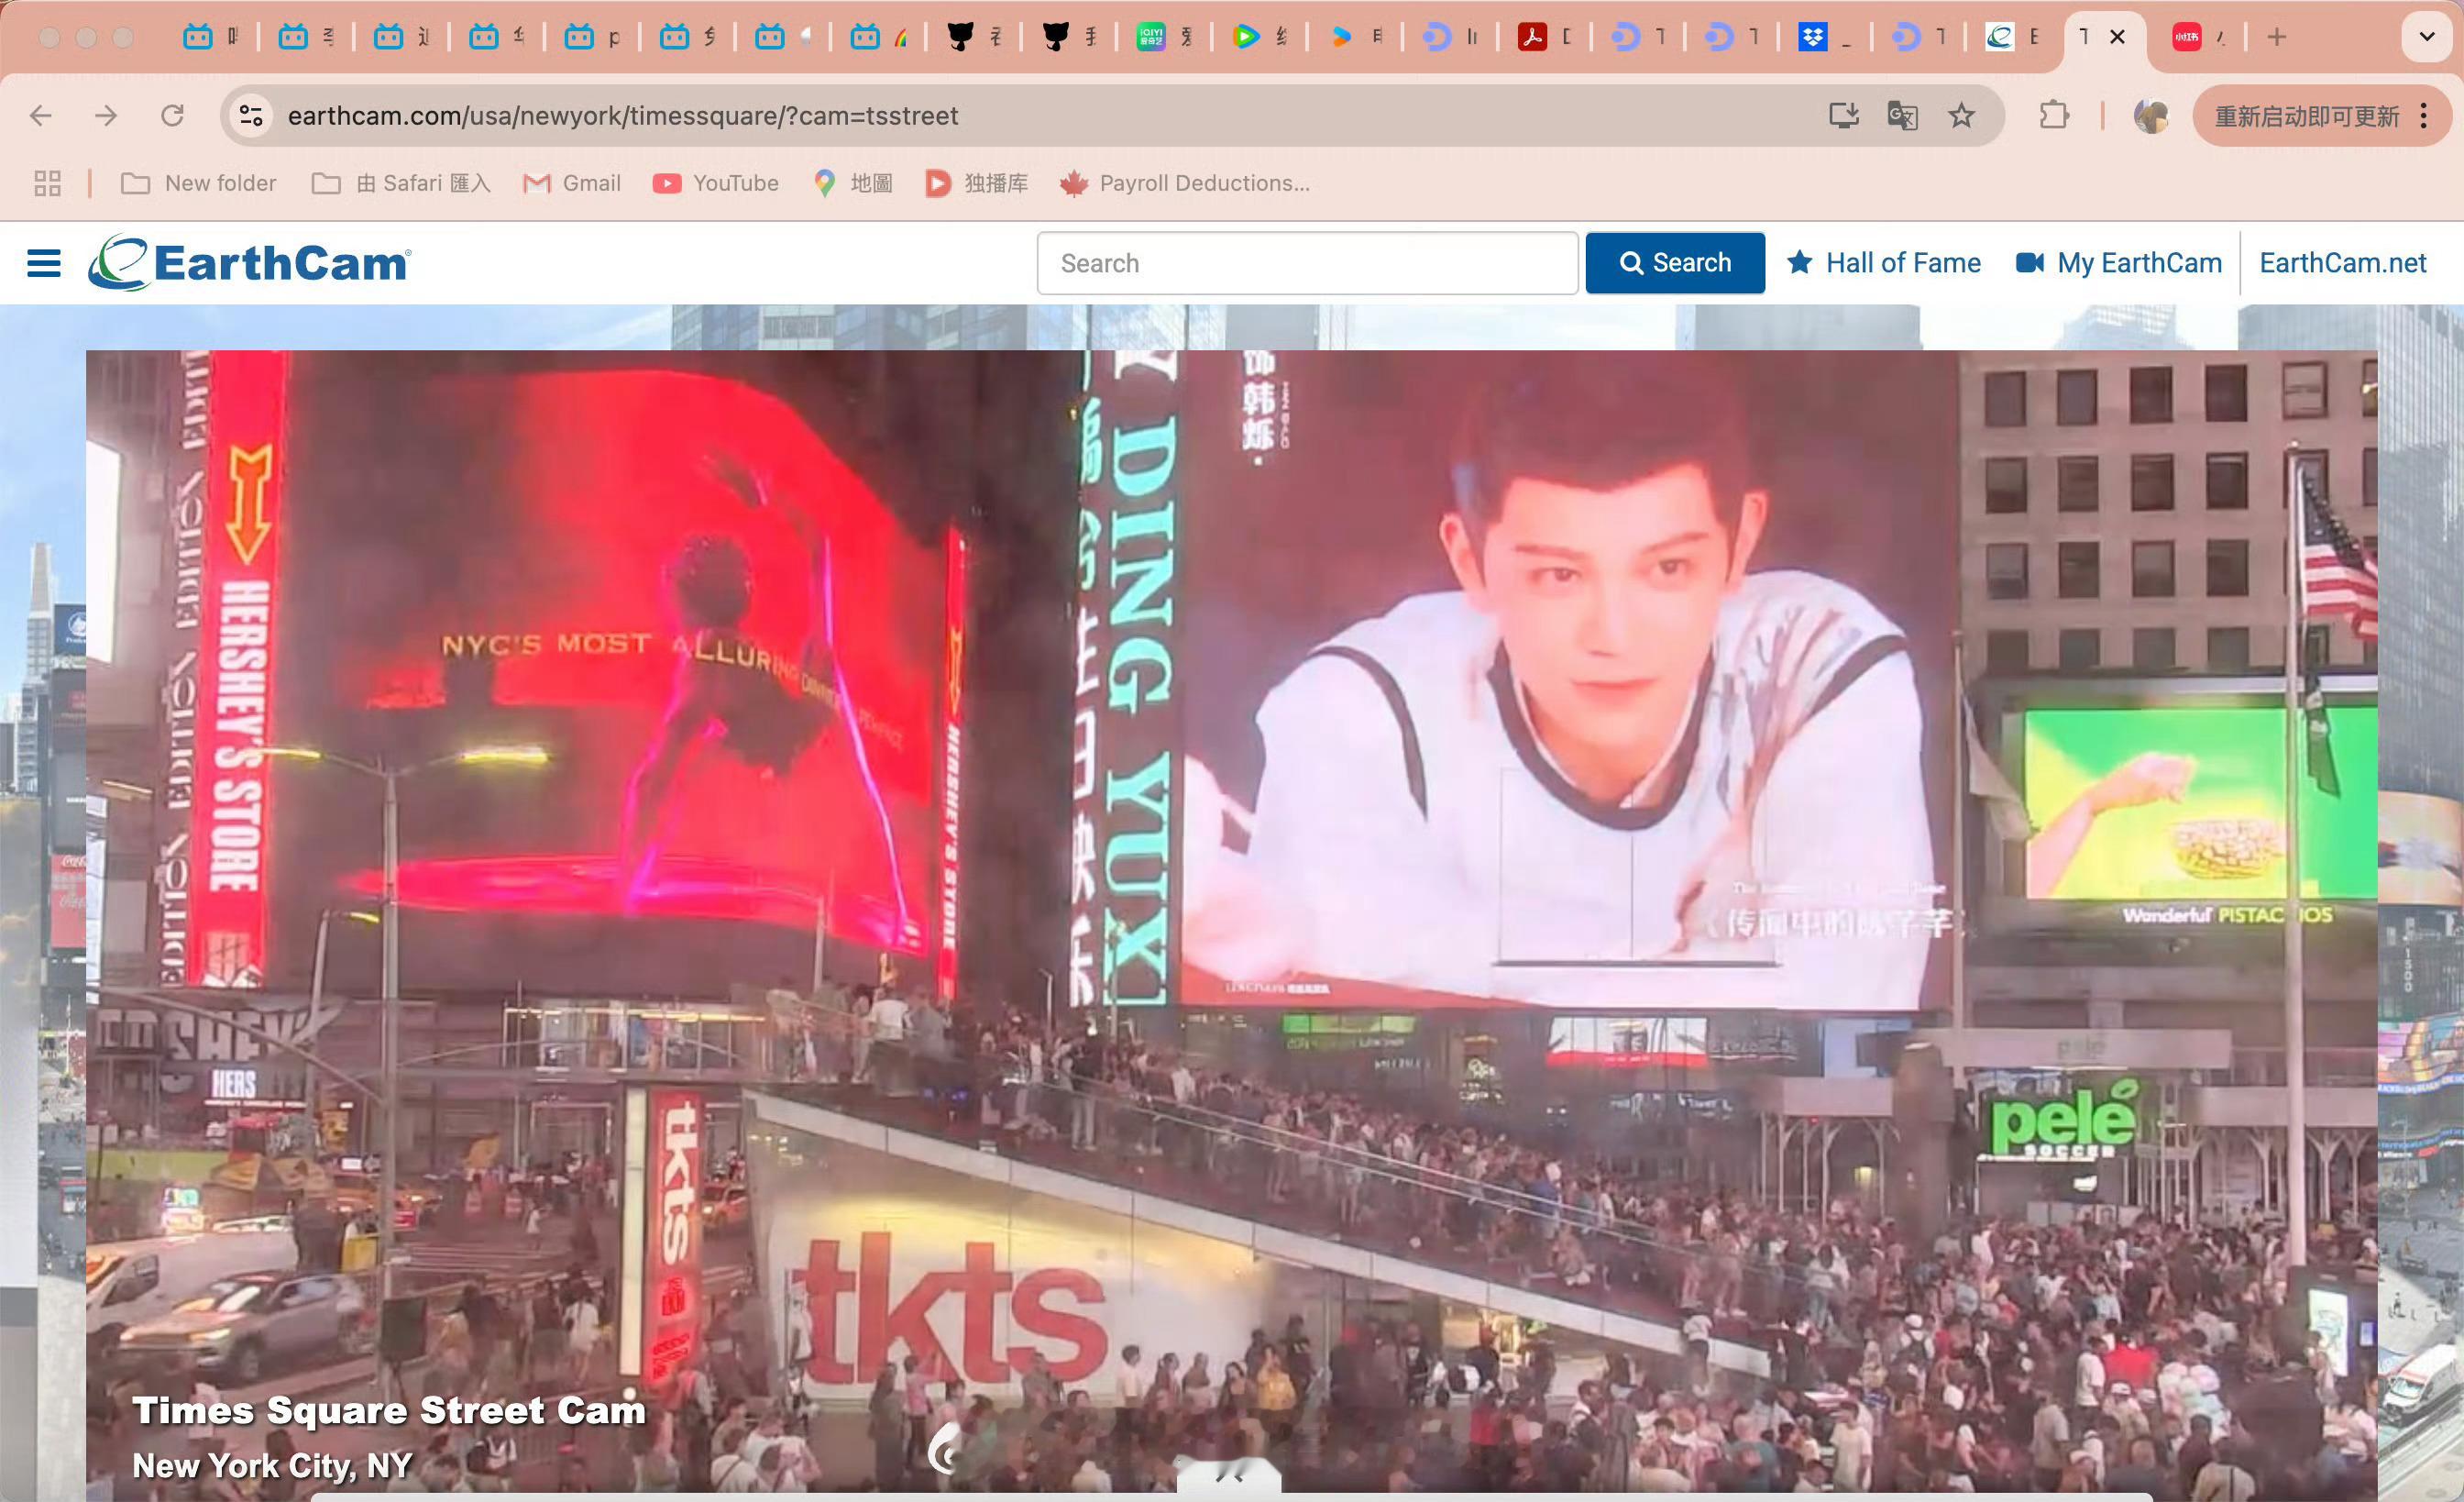This screenshot has height=1502, width=2464.
Task: Visit the EarthCam.net link
Action: (2343, 263)
